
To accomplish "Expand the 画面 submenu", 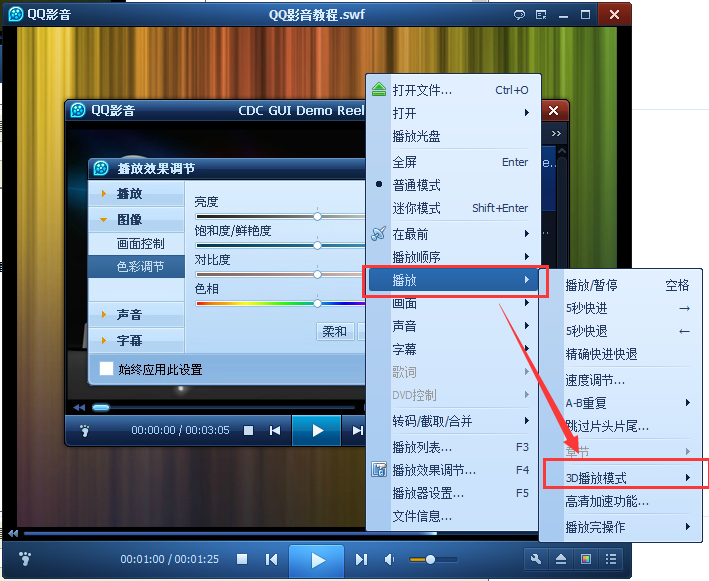I will pos(454,303).
